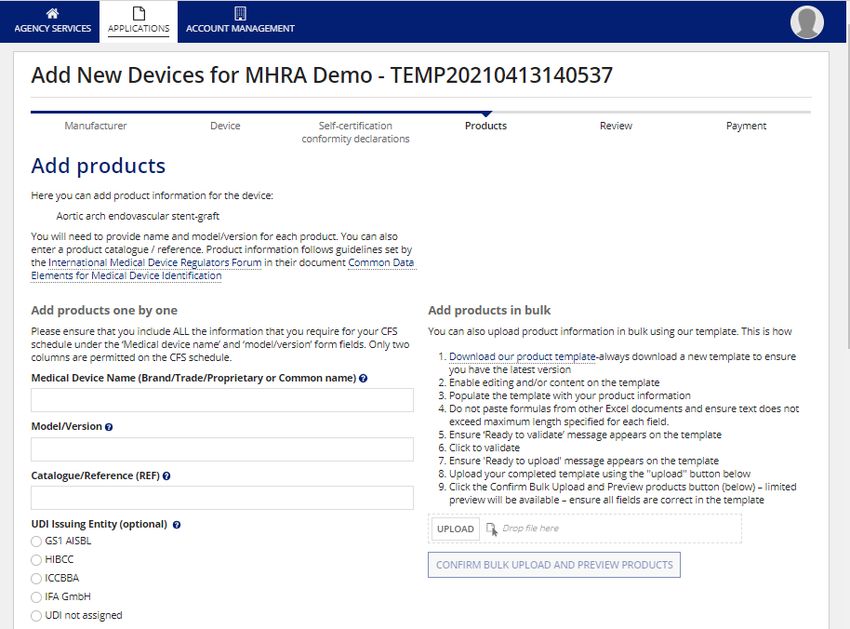Click the Add products in bulk heading
The image size is (850, 629).
(x=489, y=310)
